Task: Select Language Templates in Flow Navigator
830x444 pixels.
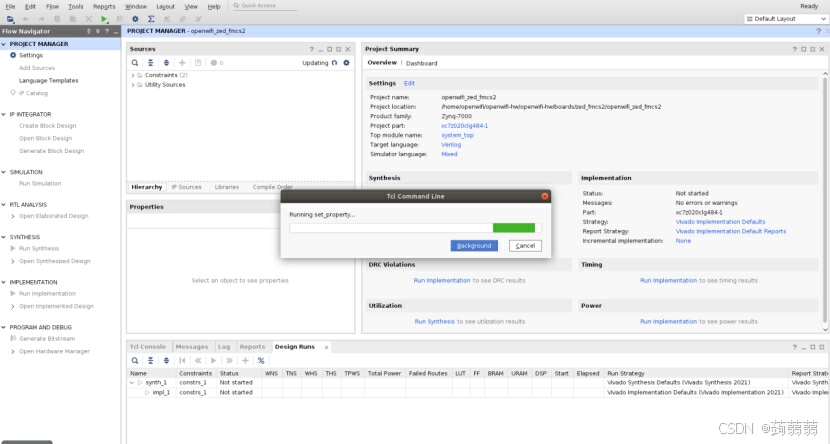Action: coord(49,80)
